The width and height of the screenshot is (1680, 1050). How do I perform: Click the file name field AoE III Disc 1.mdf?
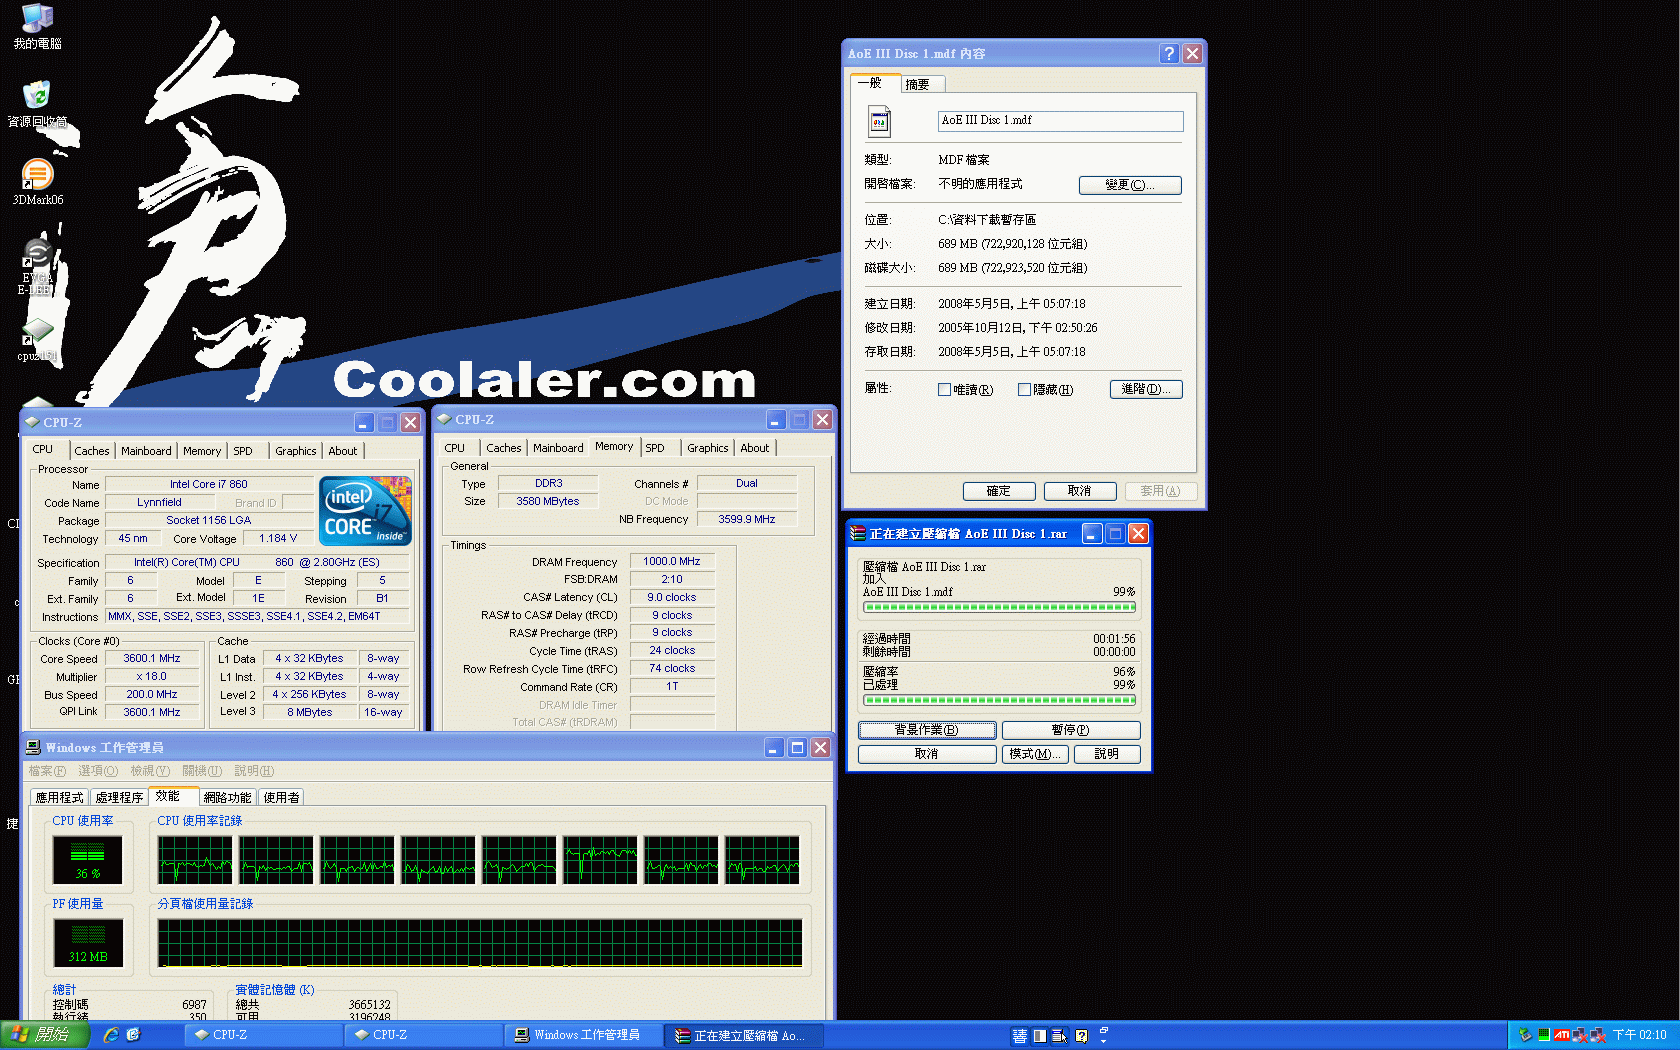pos(1060,121)
